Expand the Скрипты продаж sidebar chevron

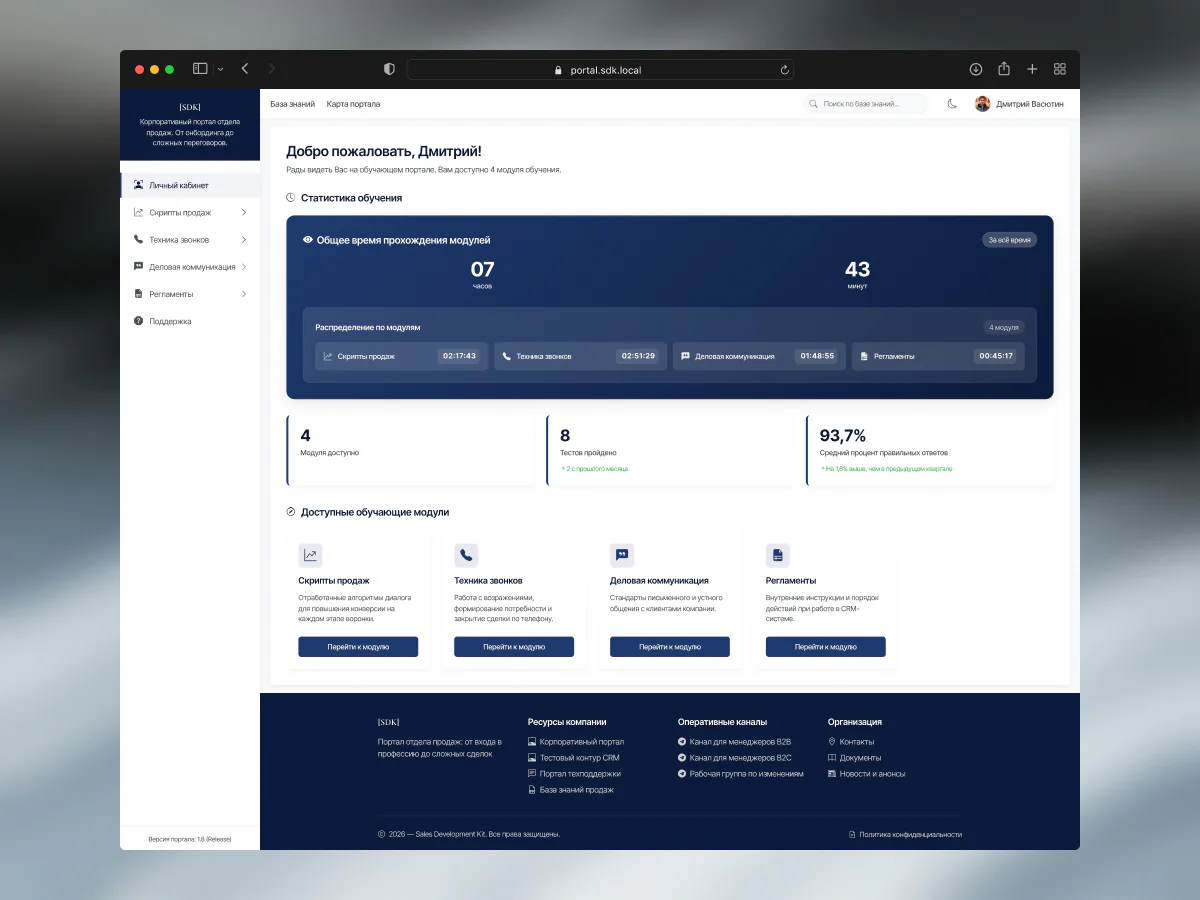[x=244, y=212]
